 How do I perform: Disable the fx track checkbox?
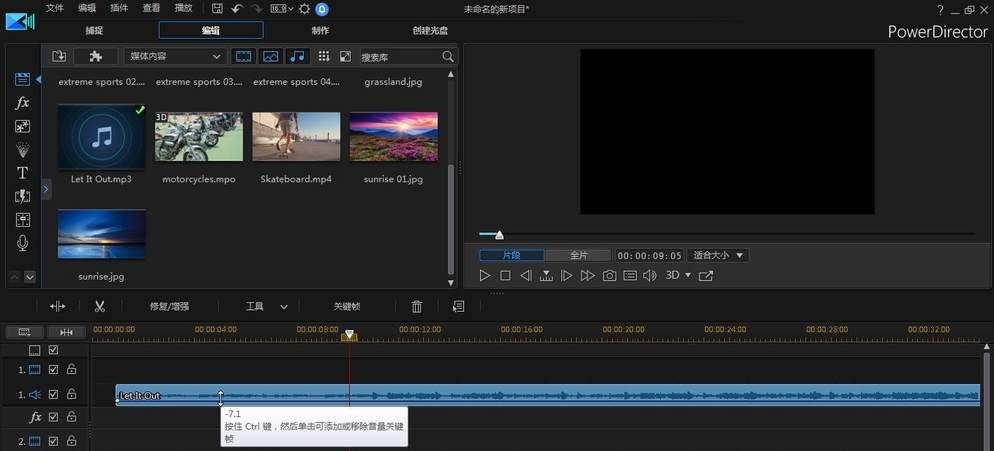point(54,417)
